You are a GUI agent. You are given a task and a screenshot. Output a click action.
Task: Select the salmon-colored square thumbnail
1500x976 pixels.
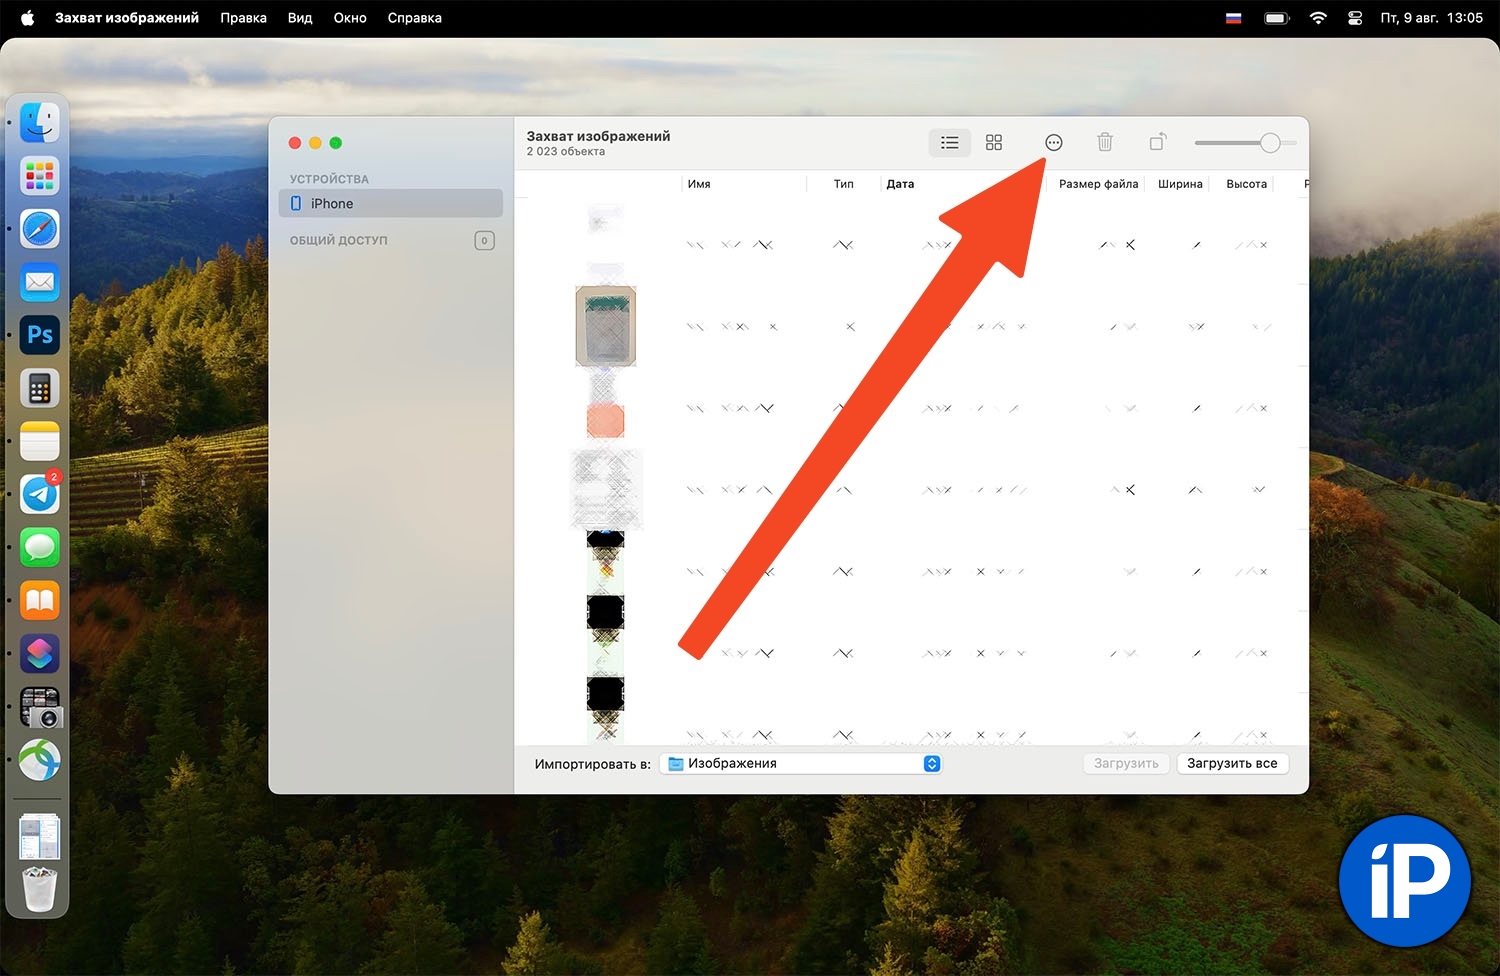(x=605, y=420)
